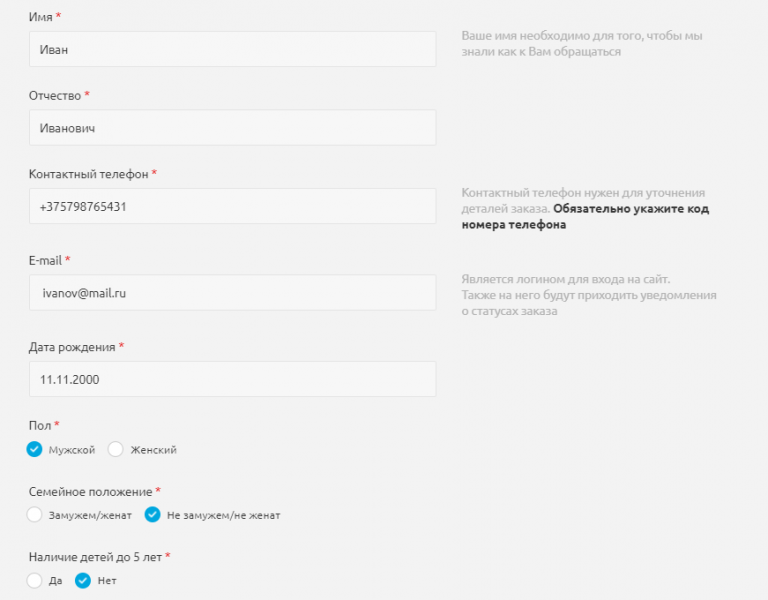This screenshot has width=768, height=600.
Task: Click the Дата рождения field label
Action: point(72,347)
